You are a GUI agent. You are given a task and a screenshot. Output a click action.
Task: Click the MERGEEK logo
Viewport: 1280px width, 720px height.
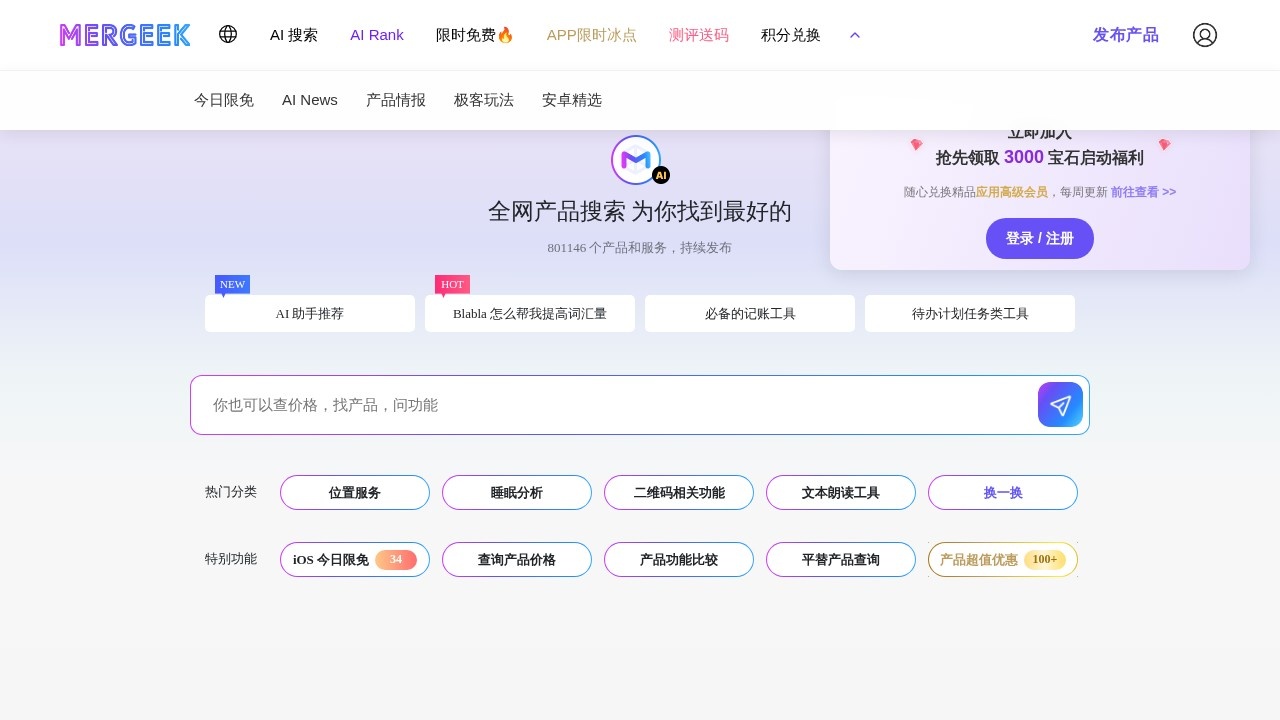point(125,35)
